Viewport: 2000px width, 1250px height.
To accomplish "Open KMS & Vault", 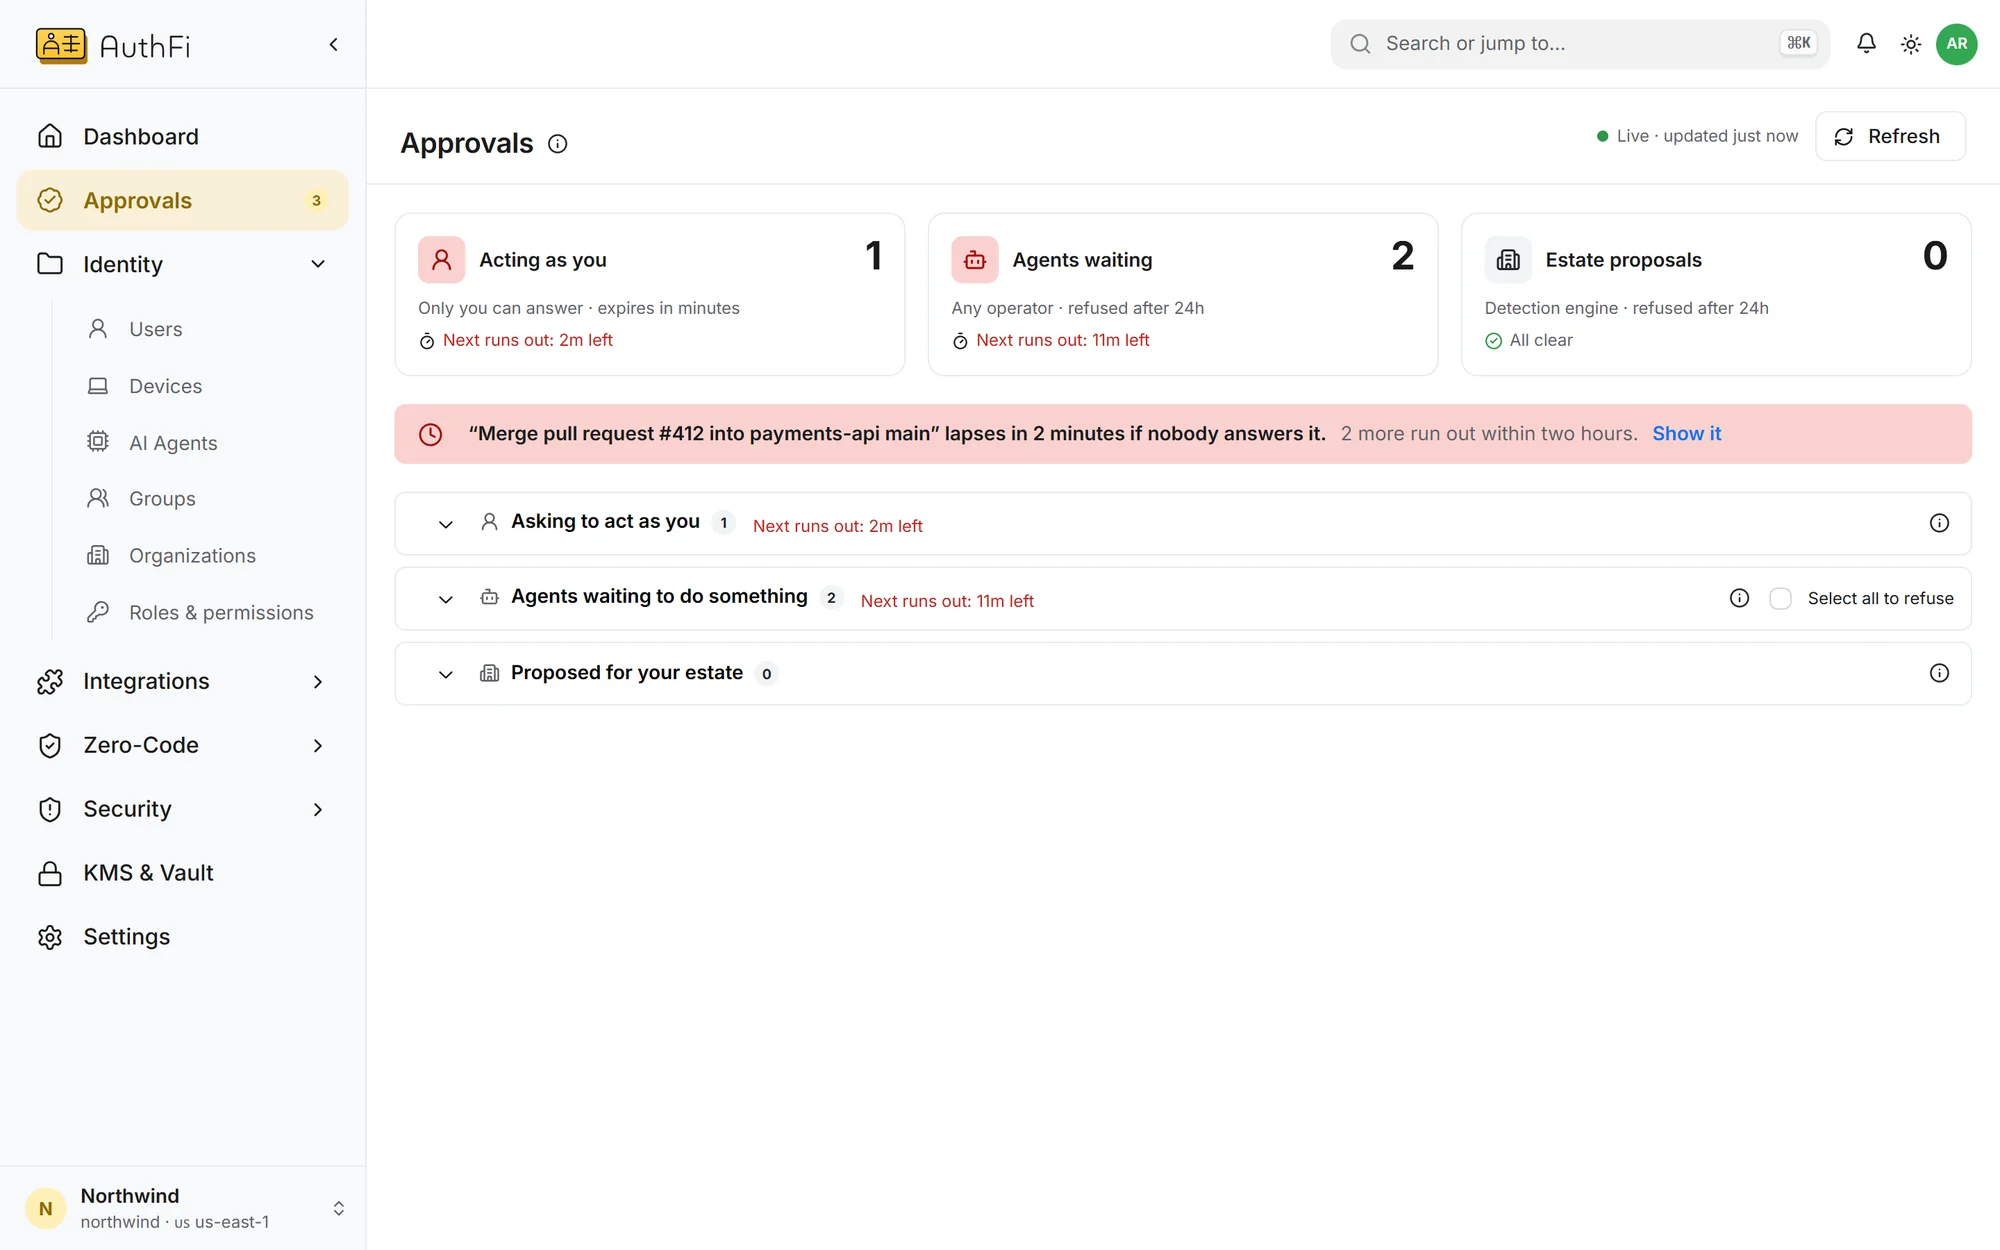I will (183, 873).
